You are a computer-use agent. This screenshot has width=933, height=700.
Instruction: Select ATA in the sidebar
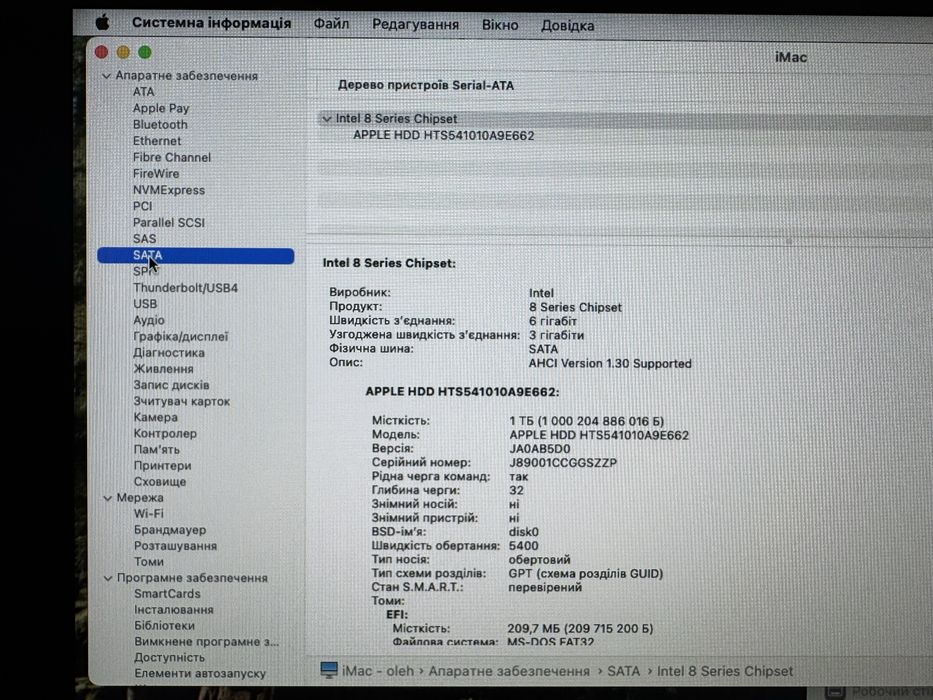(x=143, y=92)
